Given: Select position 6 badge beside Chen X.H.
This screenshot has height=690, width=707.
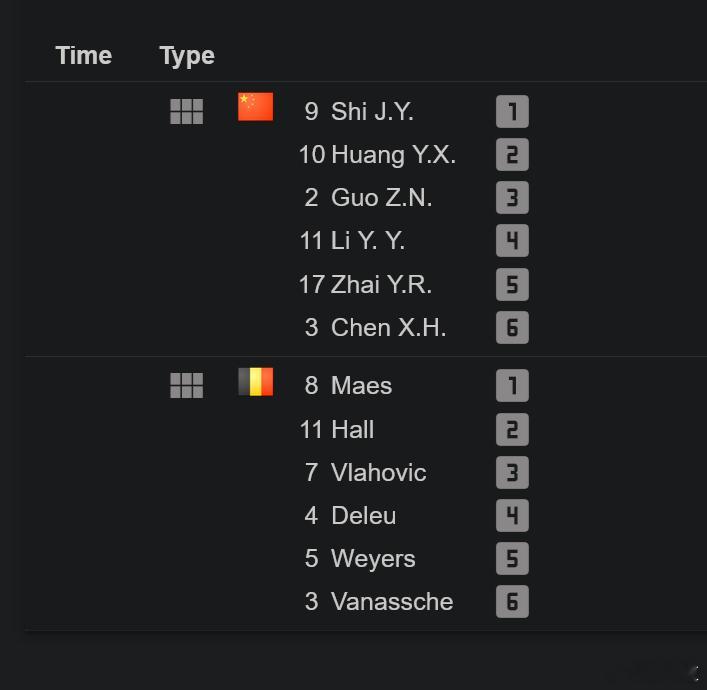Looking at the screenshot, I should (x=512, y=327).
